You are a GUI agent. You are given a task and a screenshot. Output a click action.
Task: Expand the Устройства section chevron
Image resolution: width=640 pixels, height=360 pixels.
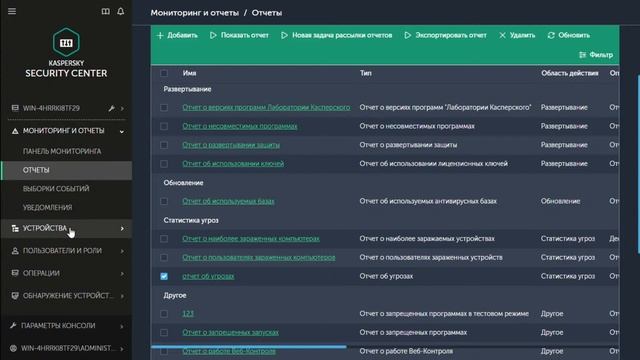pos(122,229)
